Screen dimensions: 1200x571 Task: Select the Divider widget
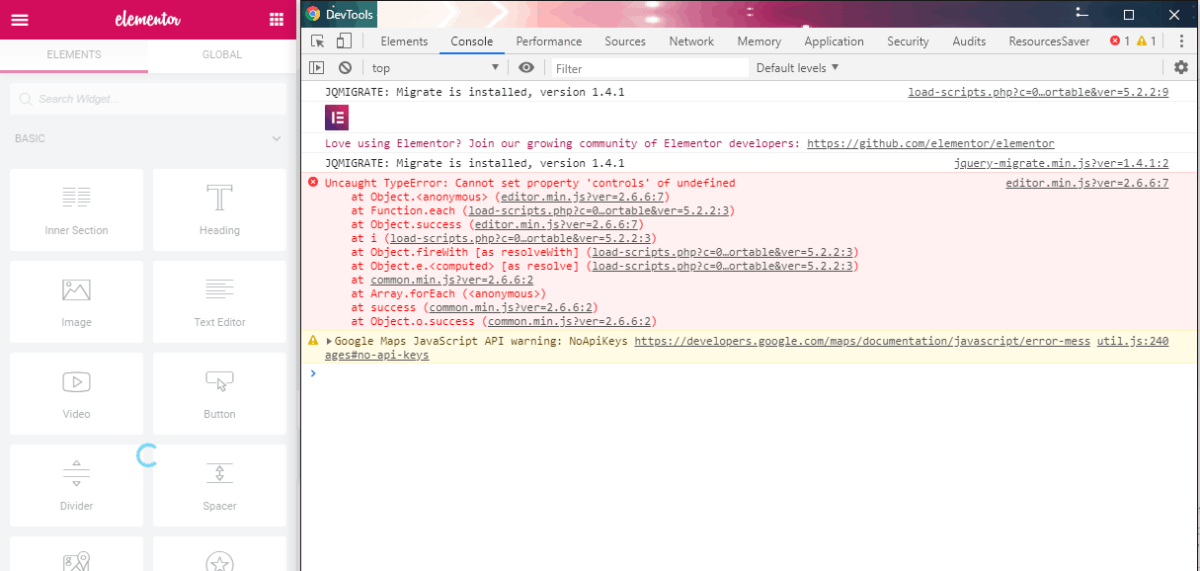coord(76,486)
